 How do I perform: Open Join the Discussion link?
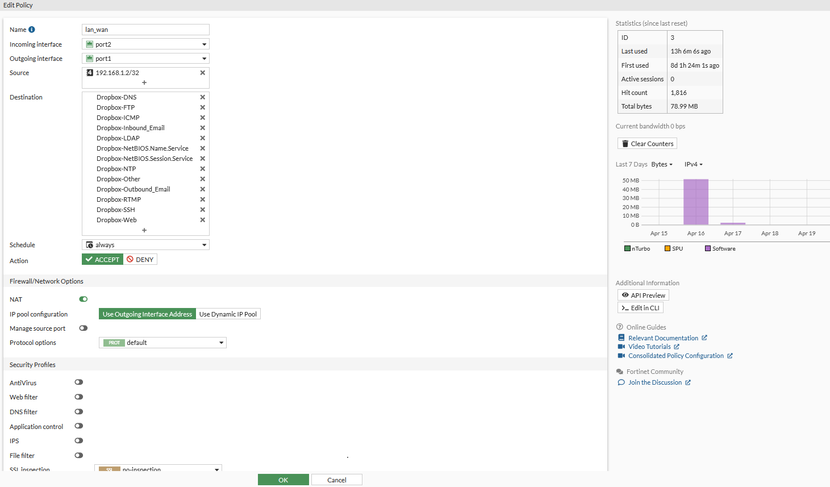pos(655,382)
